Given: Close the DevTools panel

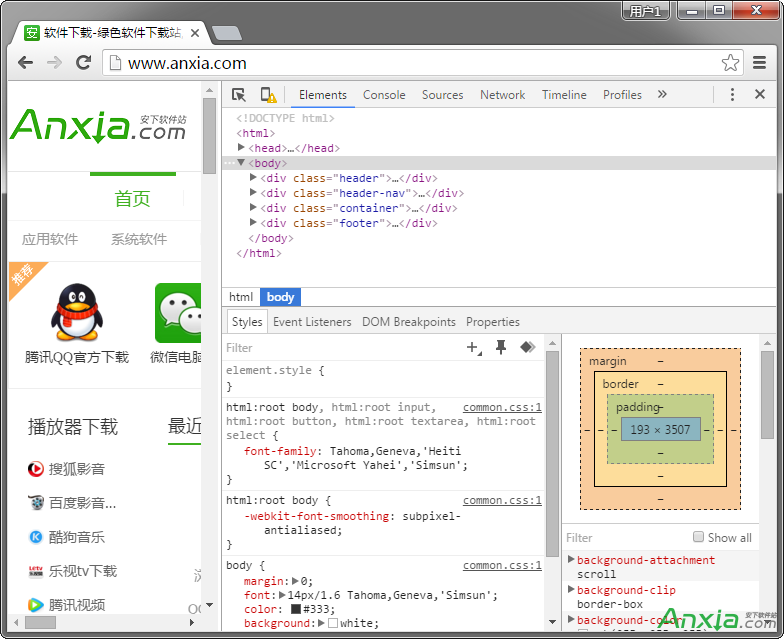Looking at the screenshot, I should pyautogui.click(x=760, y=94).
